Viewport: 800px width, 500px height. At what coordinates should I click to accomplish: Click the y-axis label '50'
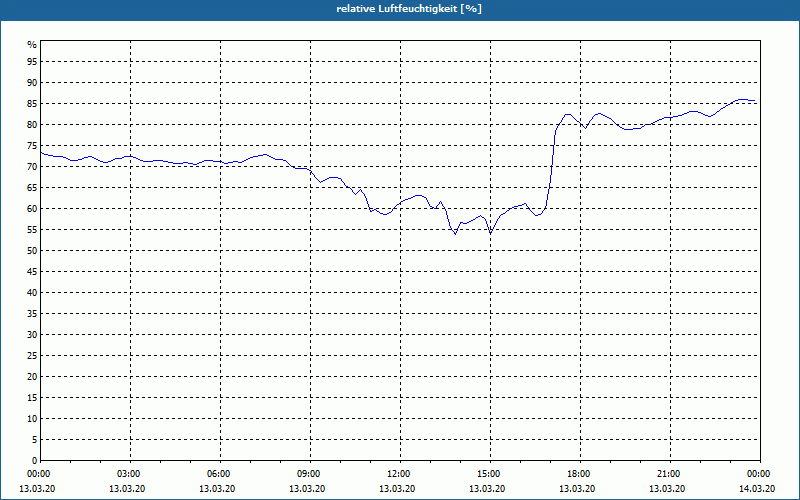(32, 251)
